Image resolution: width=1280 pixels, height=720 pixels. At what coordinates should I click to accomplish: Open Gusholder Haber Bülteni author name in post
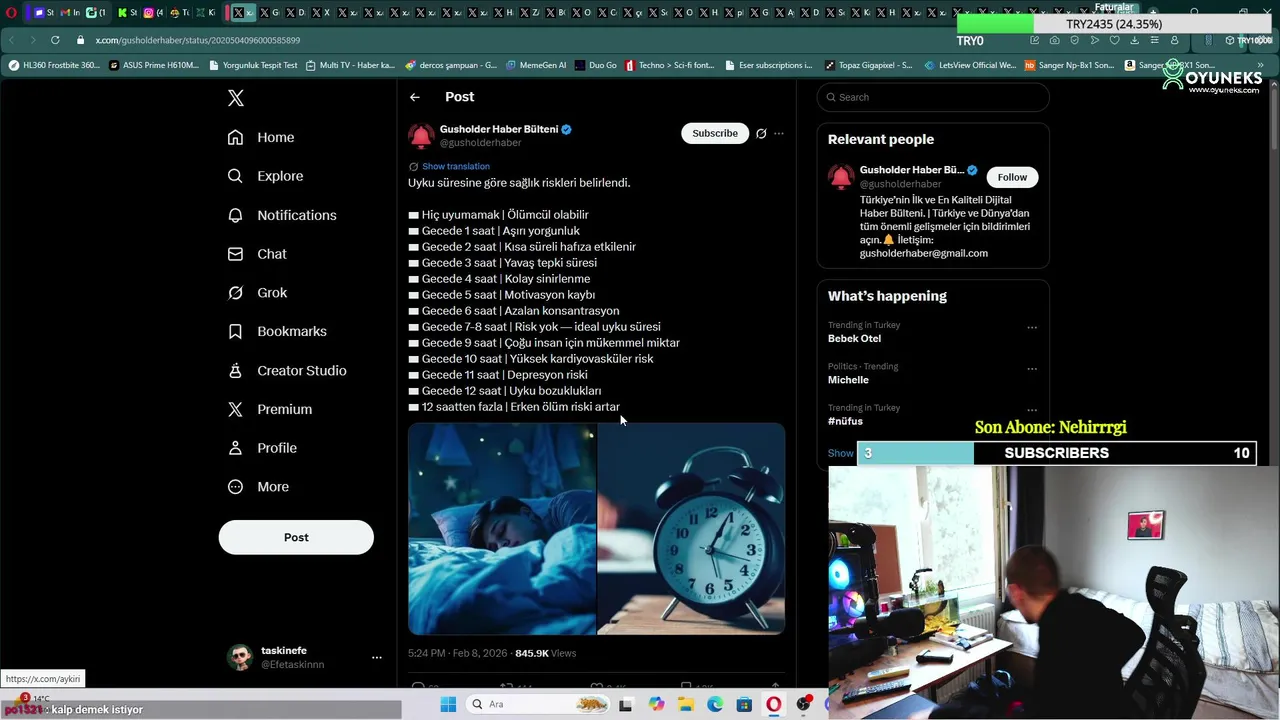pyautogui.click(x=499, y=129)
